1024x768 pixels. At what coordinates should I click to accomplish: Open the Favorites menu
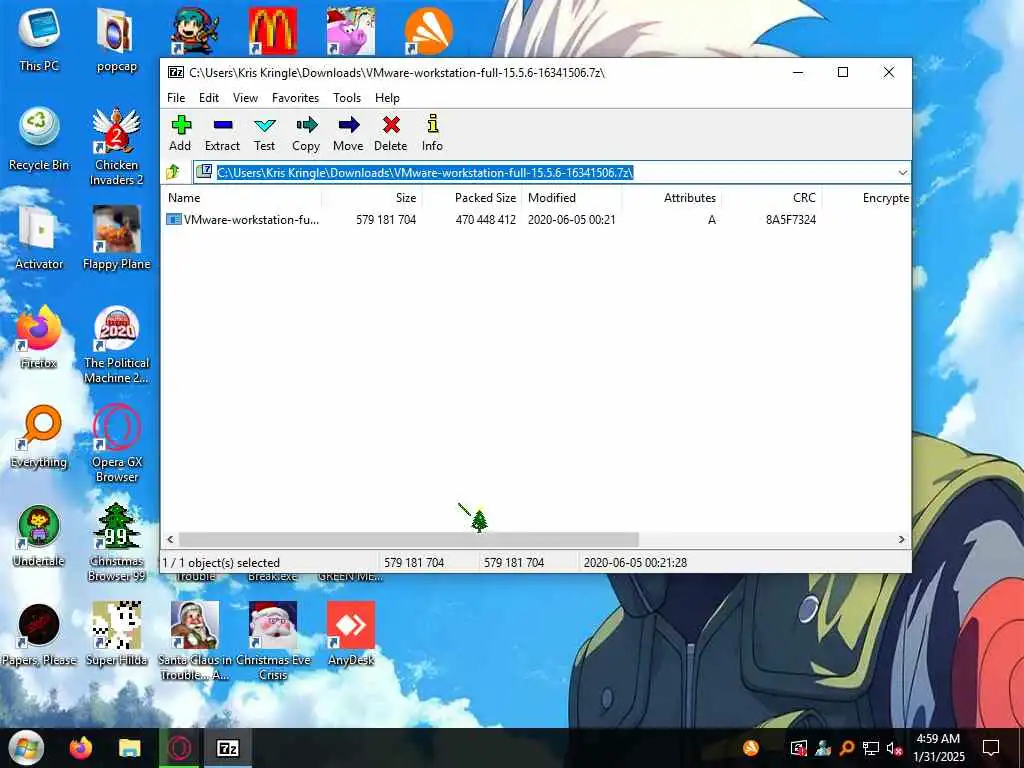coord(295,98)
